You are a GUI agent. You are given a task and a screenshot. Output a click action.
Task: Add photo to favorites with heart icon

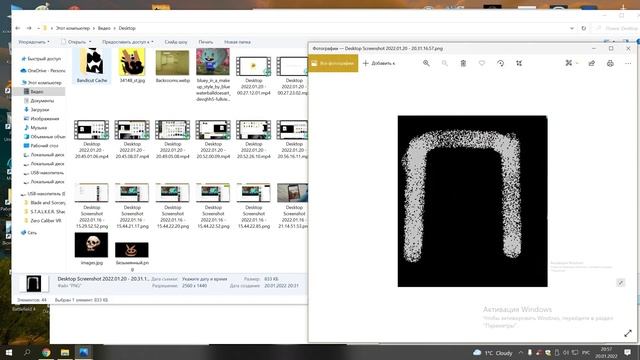pos(482,63)
